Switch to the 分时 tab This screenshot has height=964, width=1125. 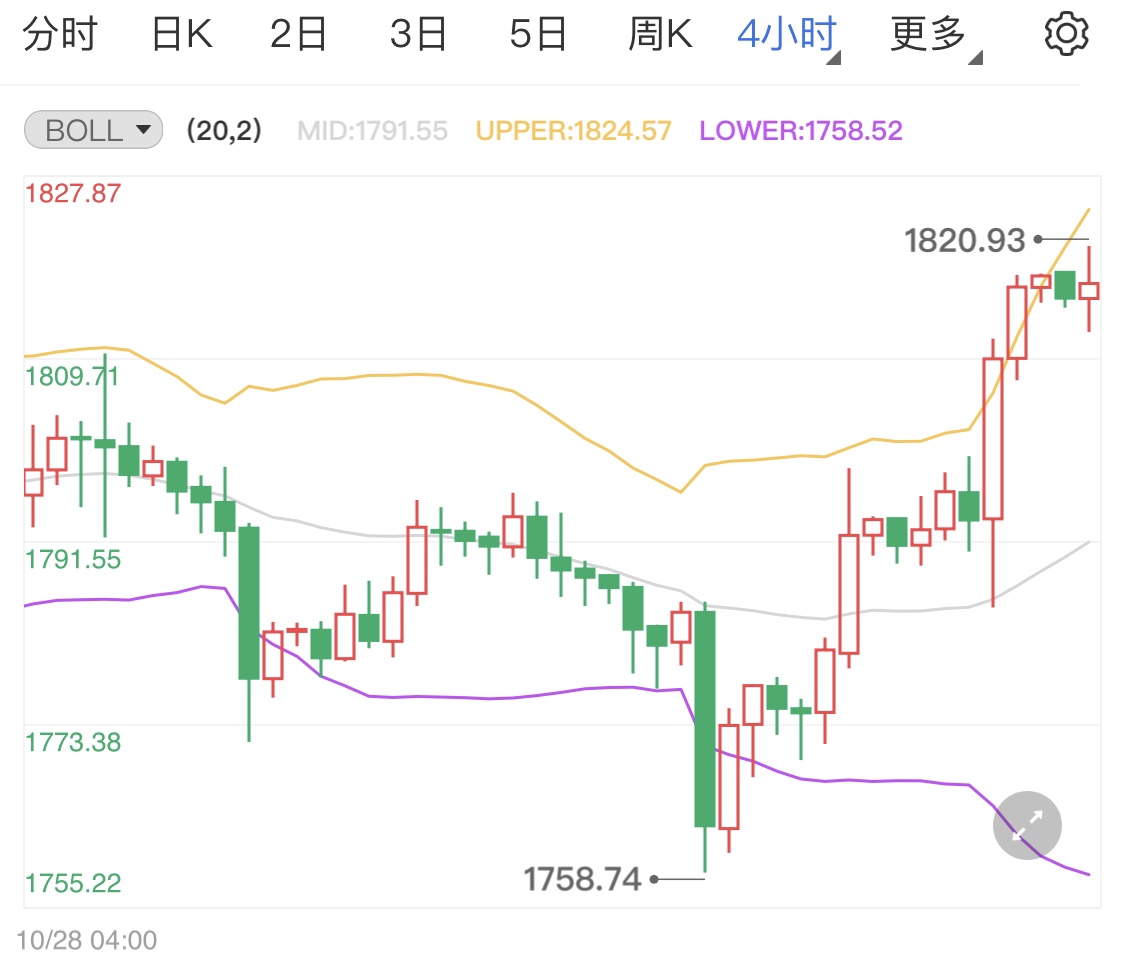tap(60, 34)
